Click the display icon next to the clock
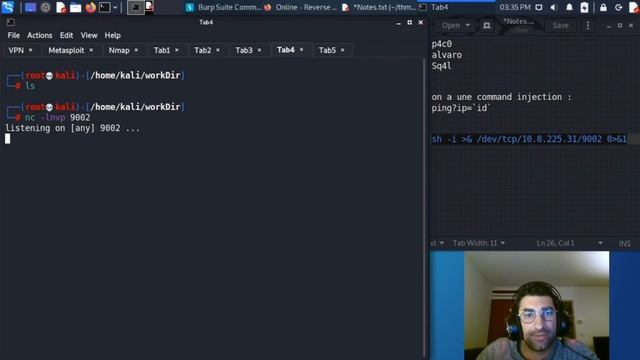640x360 pixels. tap(539, 7)
